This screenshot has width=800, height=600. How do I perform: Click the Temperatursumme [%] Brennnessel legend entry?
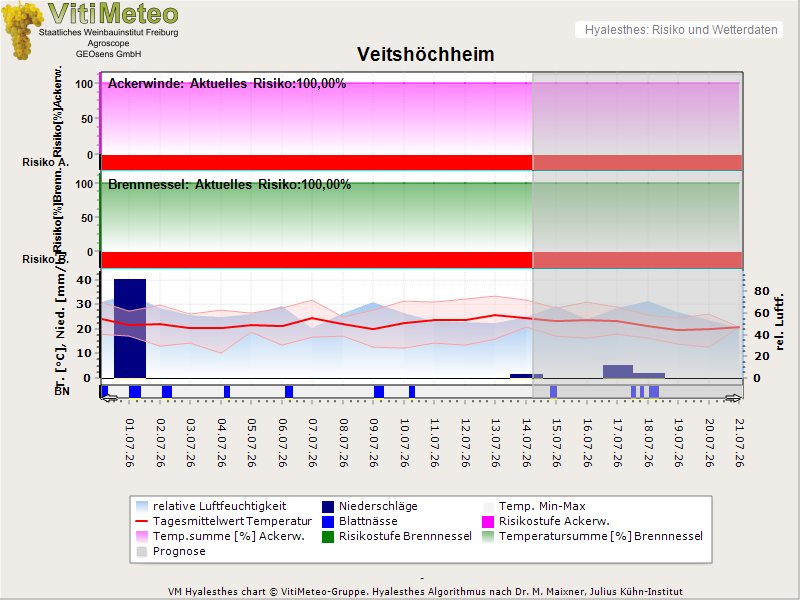(592, 536)
